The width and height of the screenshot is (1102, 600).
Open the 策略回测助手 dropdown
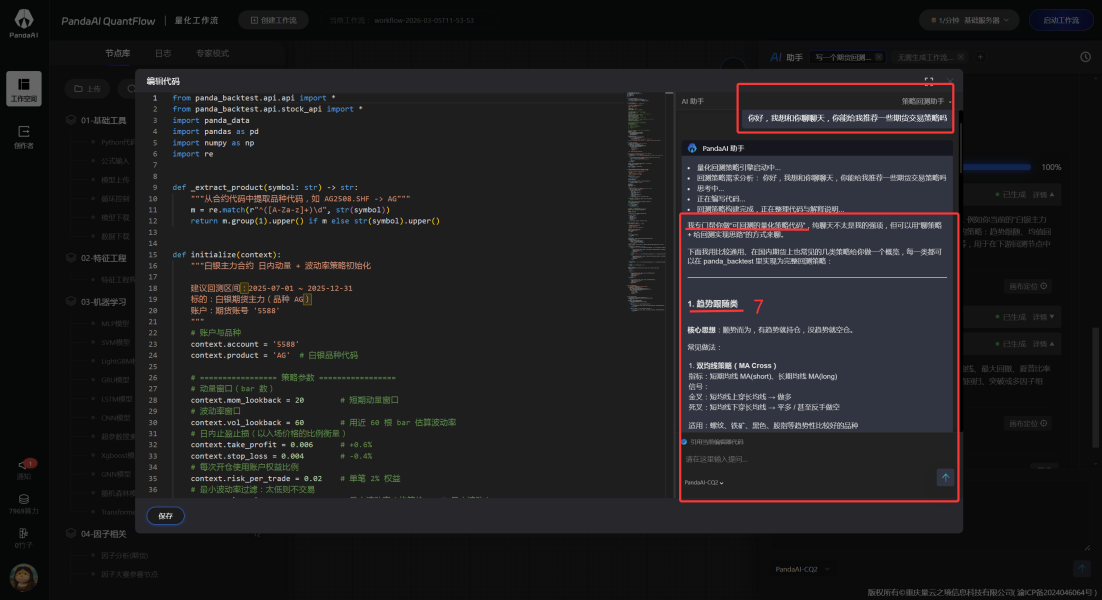pos(926,101)
